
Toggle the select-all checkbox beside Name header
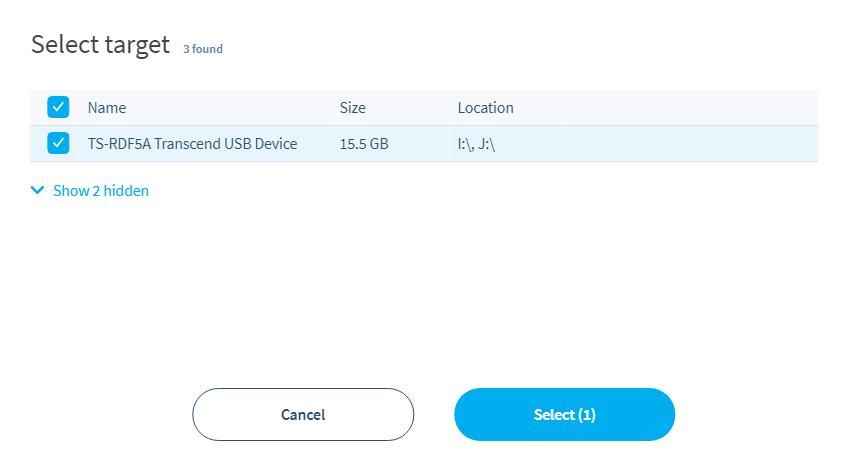(x=58, y=107)
